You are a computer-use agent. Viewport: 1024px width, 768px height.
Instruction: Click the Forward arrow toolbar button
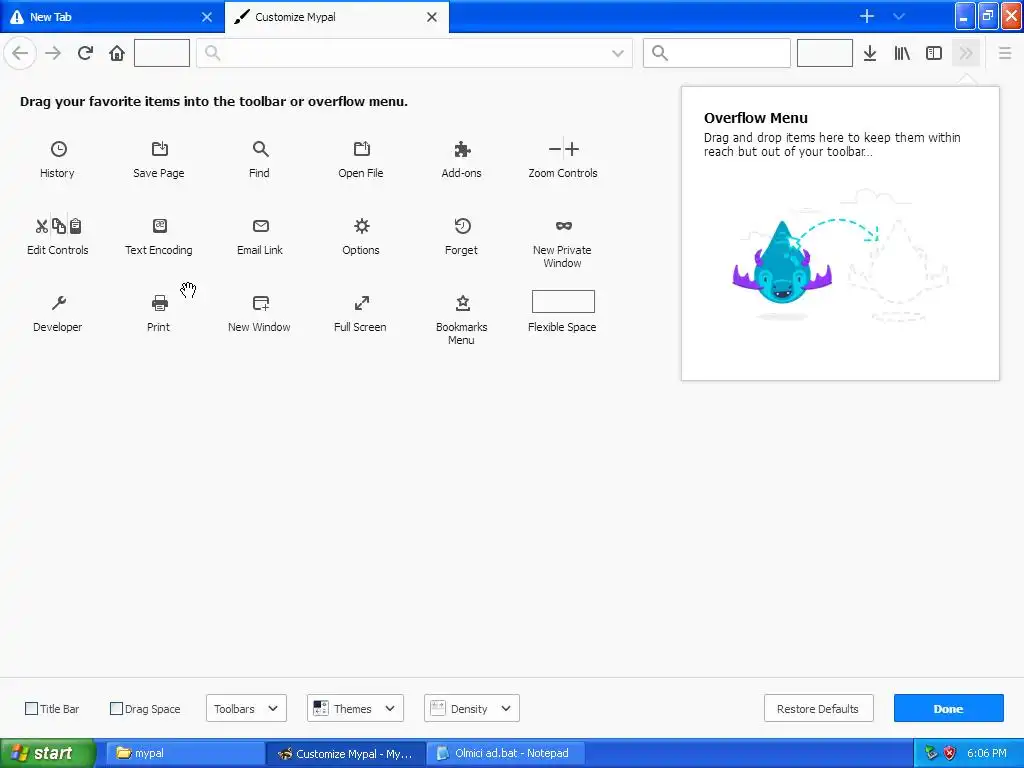pyautogui.click(x=53, y=53)
